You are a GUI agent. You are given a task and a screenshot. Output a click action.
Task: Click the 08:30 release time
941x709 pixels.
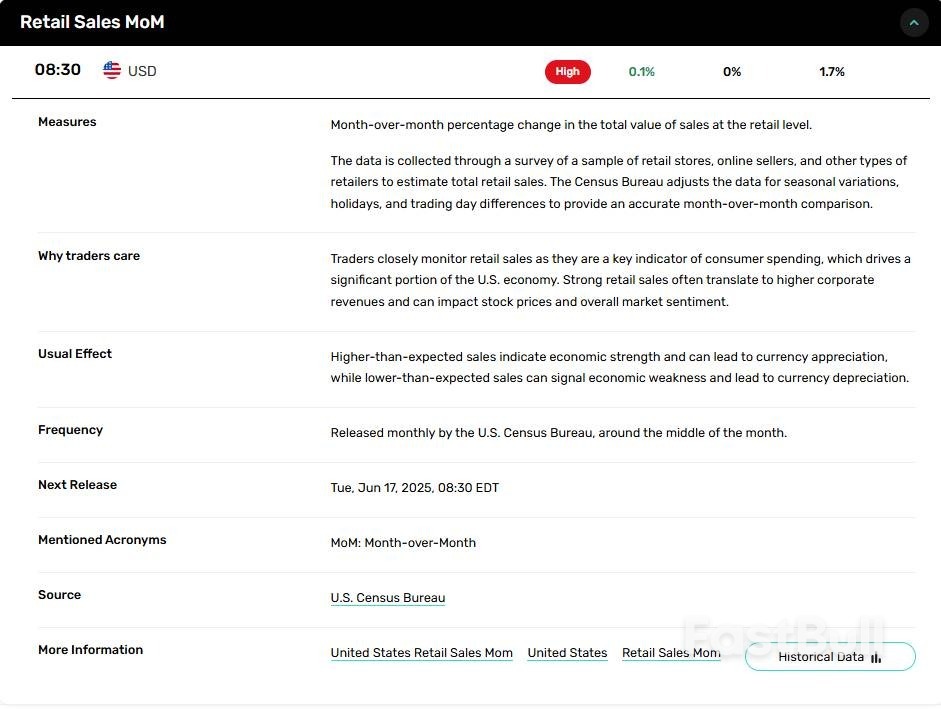click(x=58, y=71)
